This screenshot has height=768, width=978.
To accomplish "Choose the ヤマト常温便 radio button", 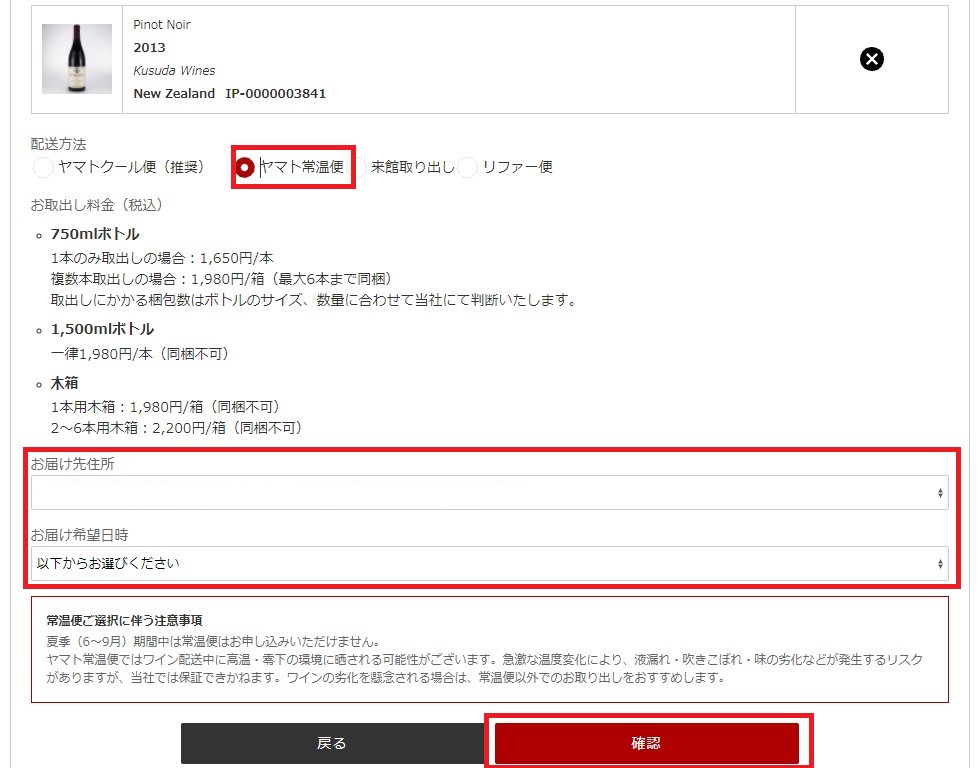I will (x=245, y=168).
